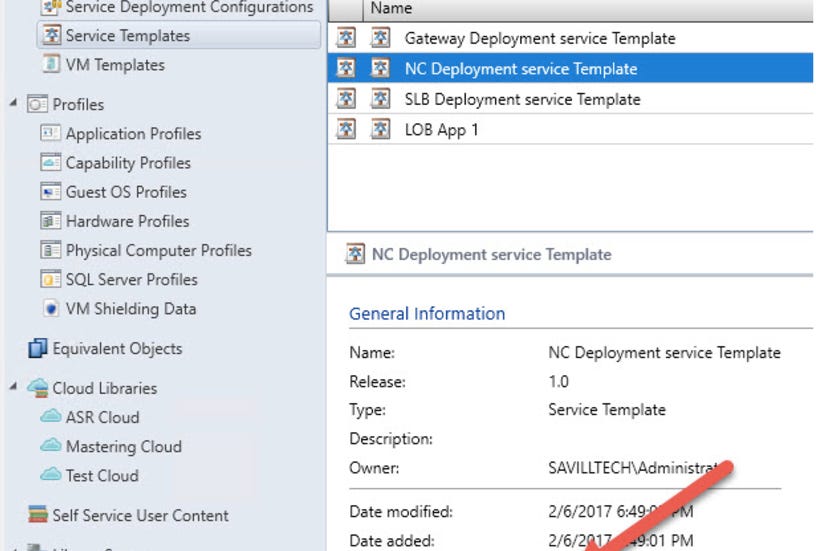Click the Profiles folder icon
Image resolution: width=816 pixels, height=551 pixels.
coord(37,104)
